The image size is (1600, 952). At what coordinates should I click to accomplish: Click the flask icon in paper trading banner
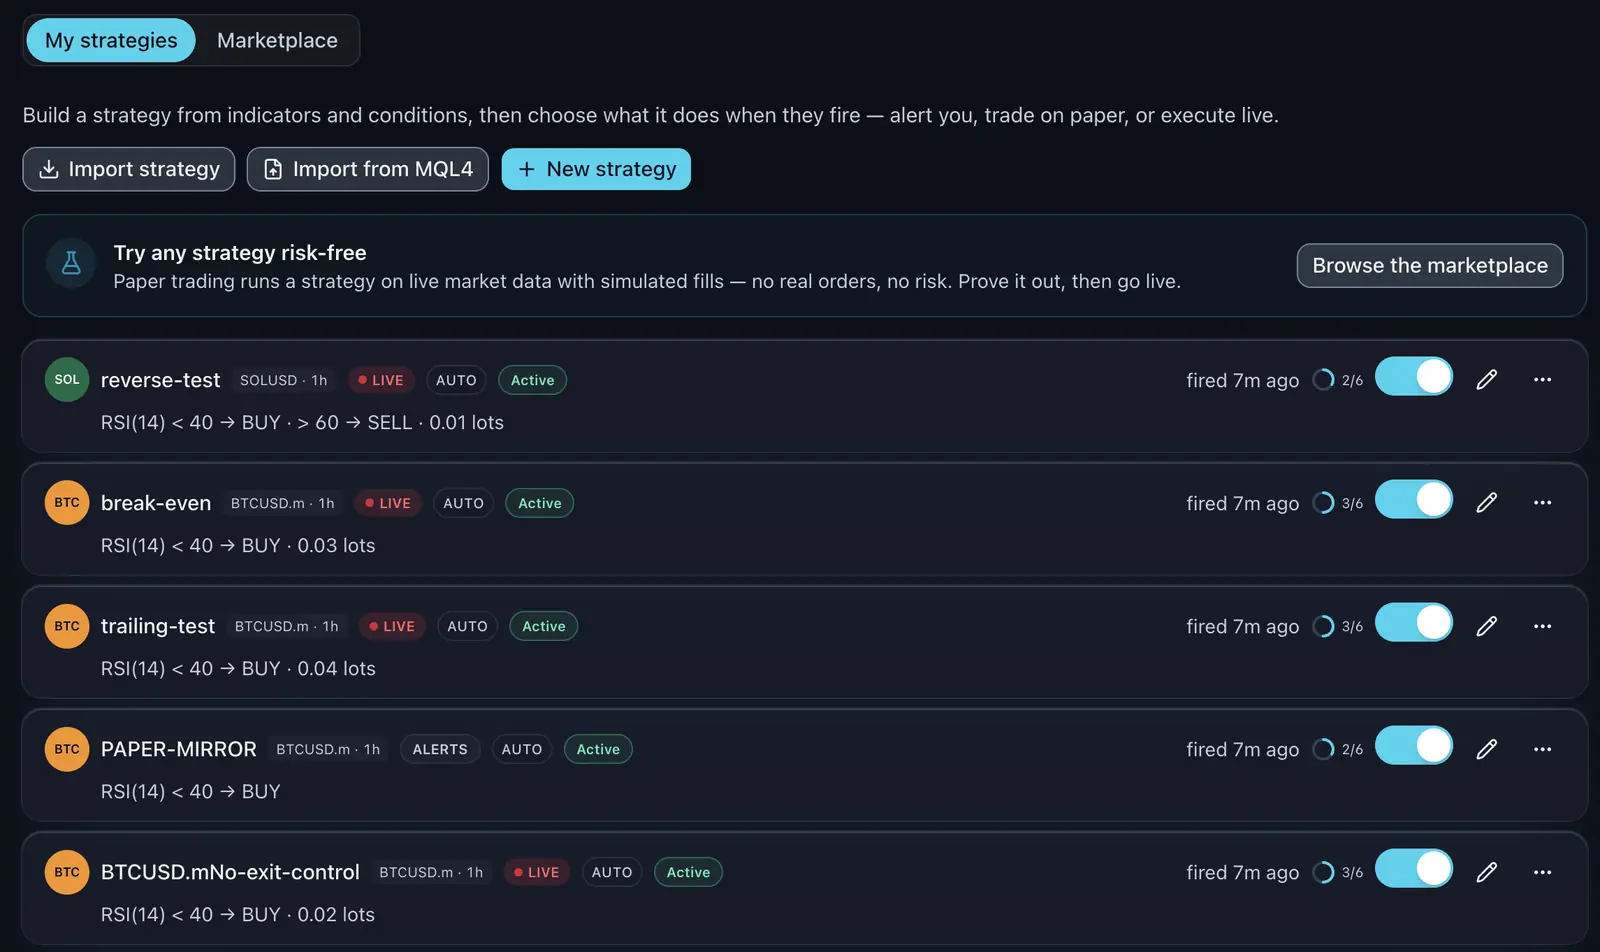pyautogui.click(x=71, y=263)
